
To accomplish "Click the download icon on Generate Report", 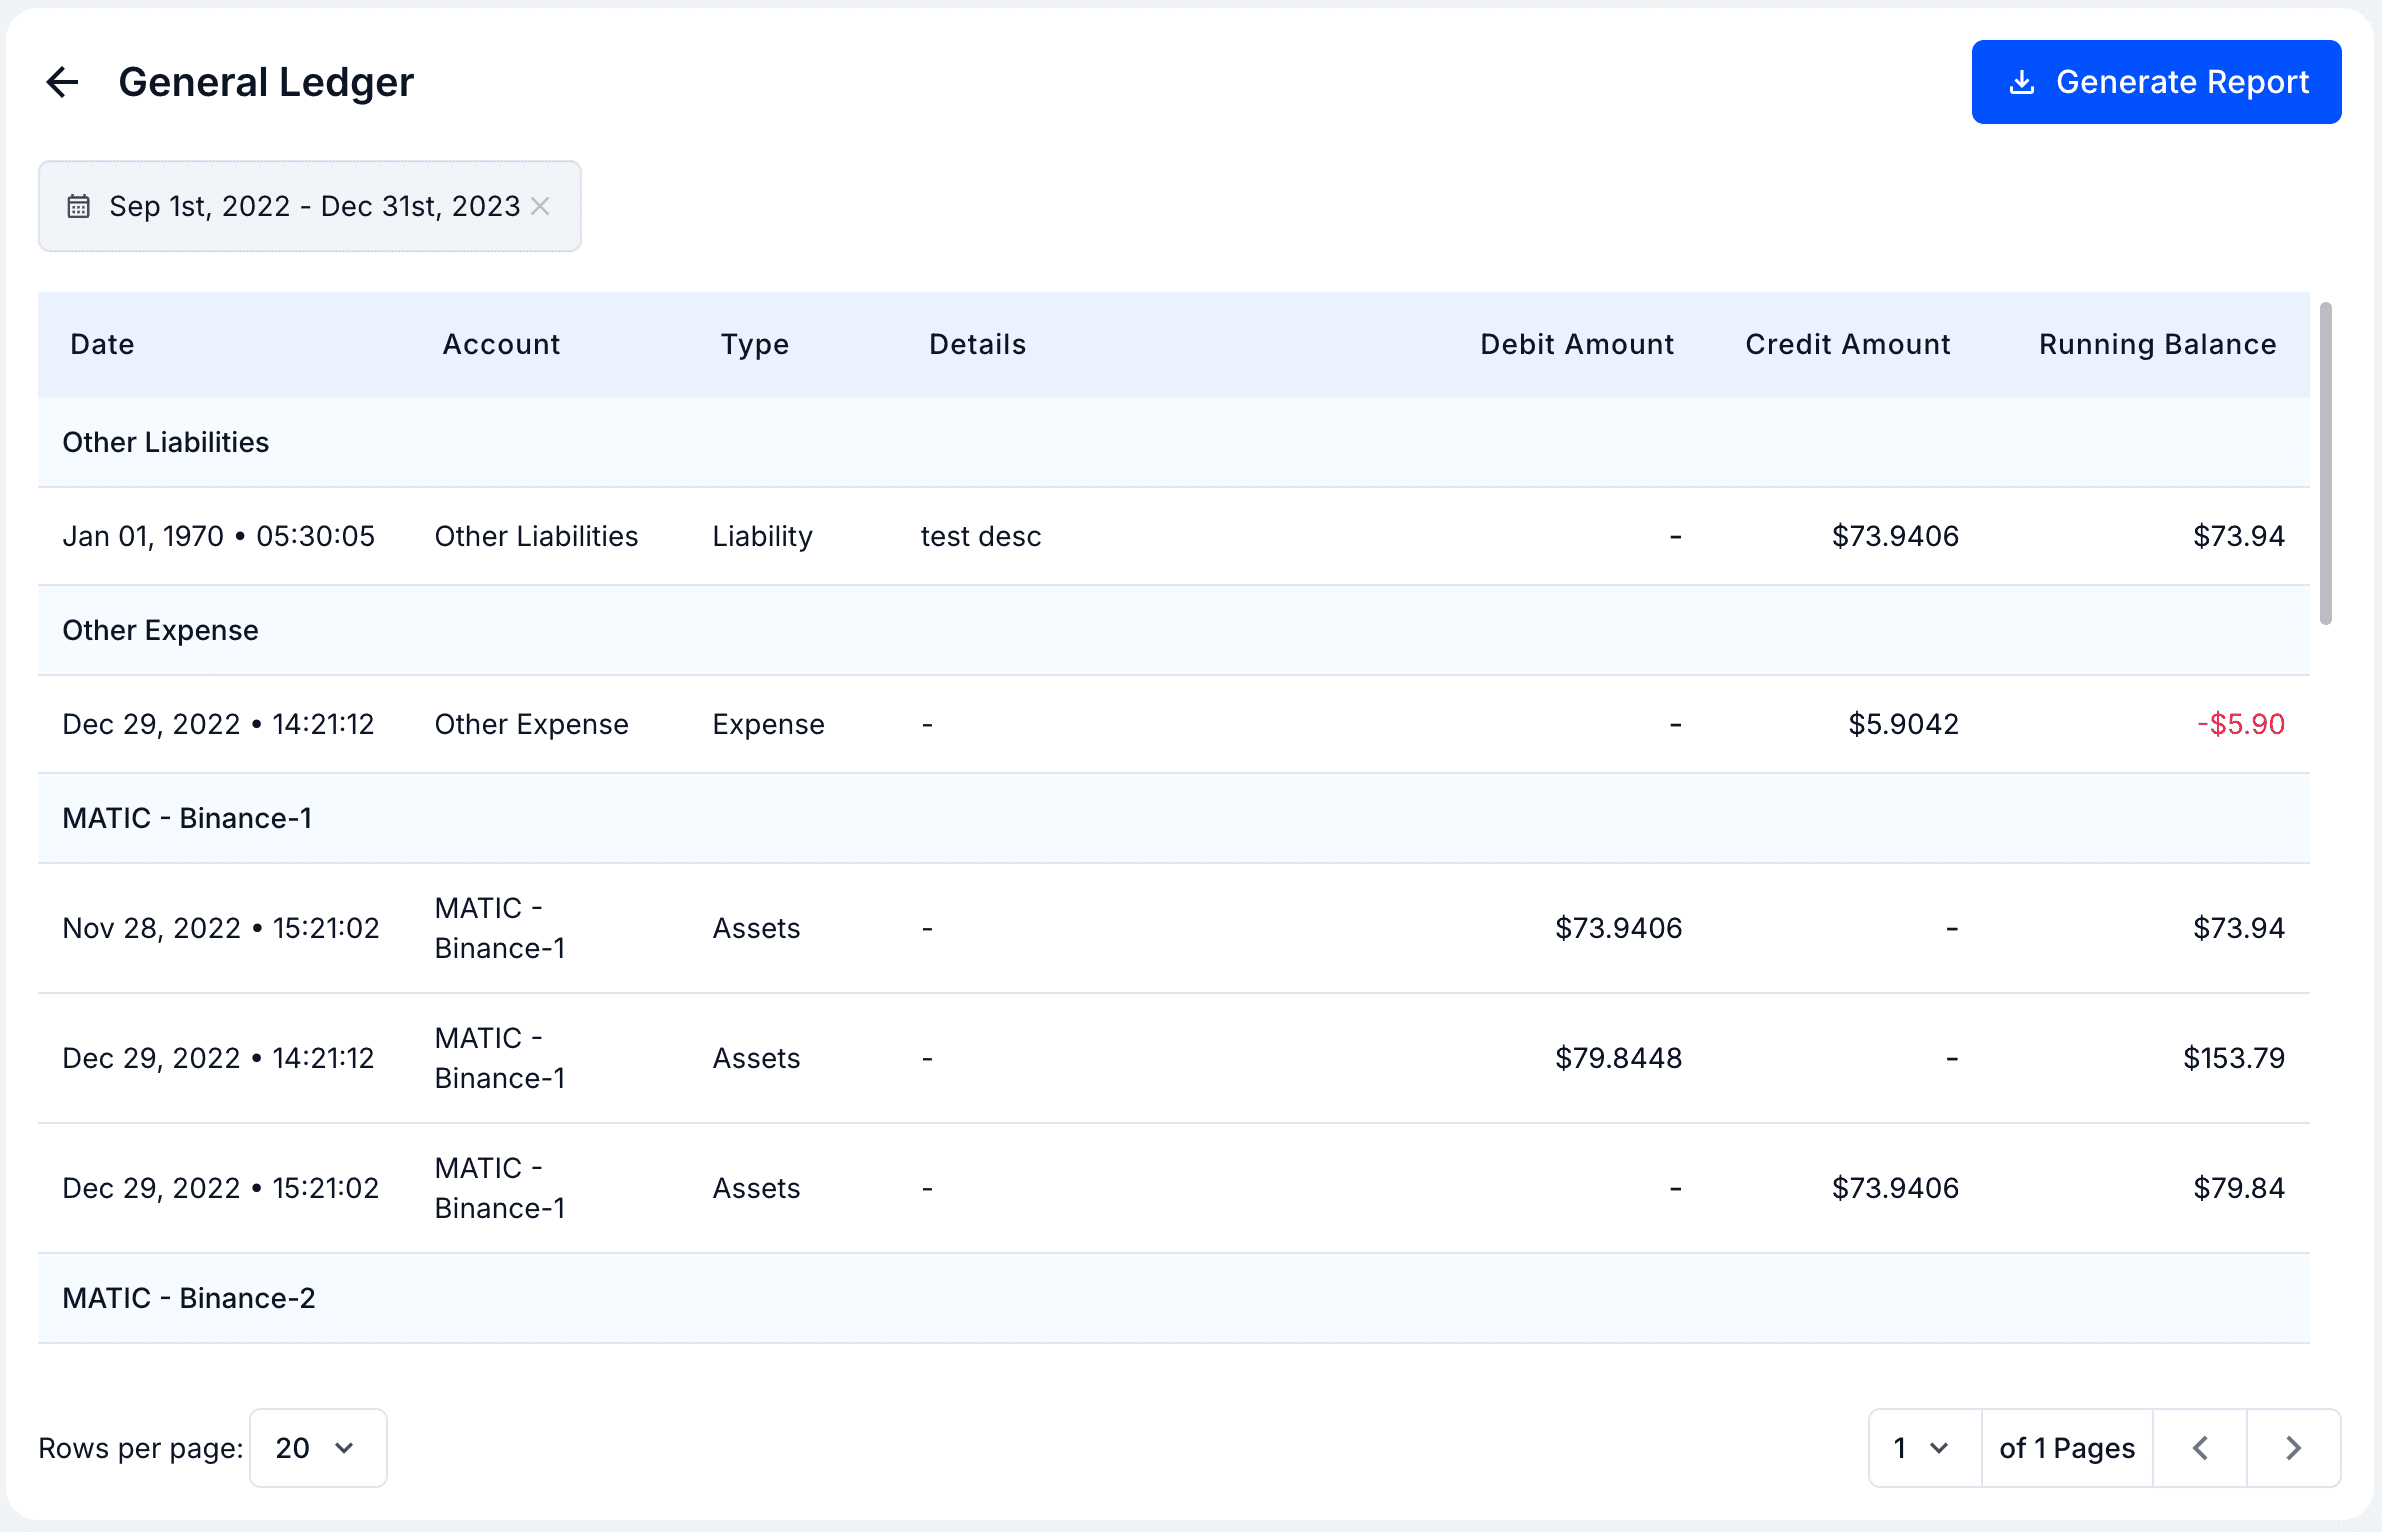I will pos(2022,82).
